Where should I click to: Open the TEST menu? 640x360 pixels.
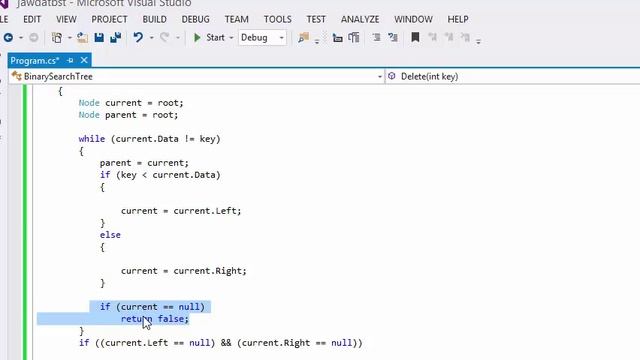(316, 19)
